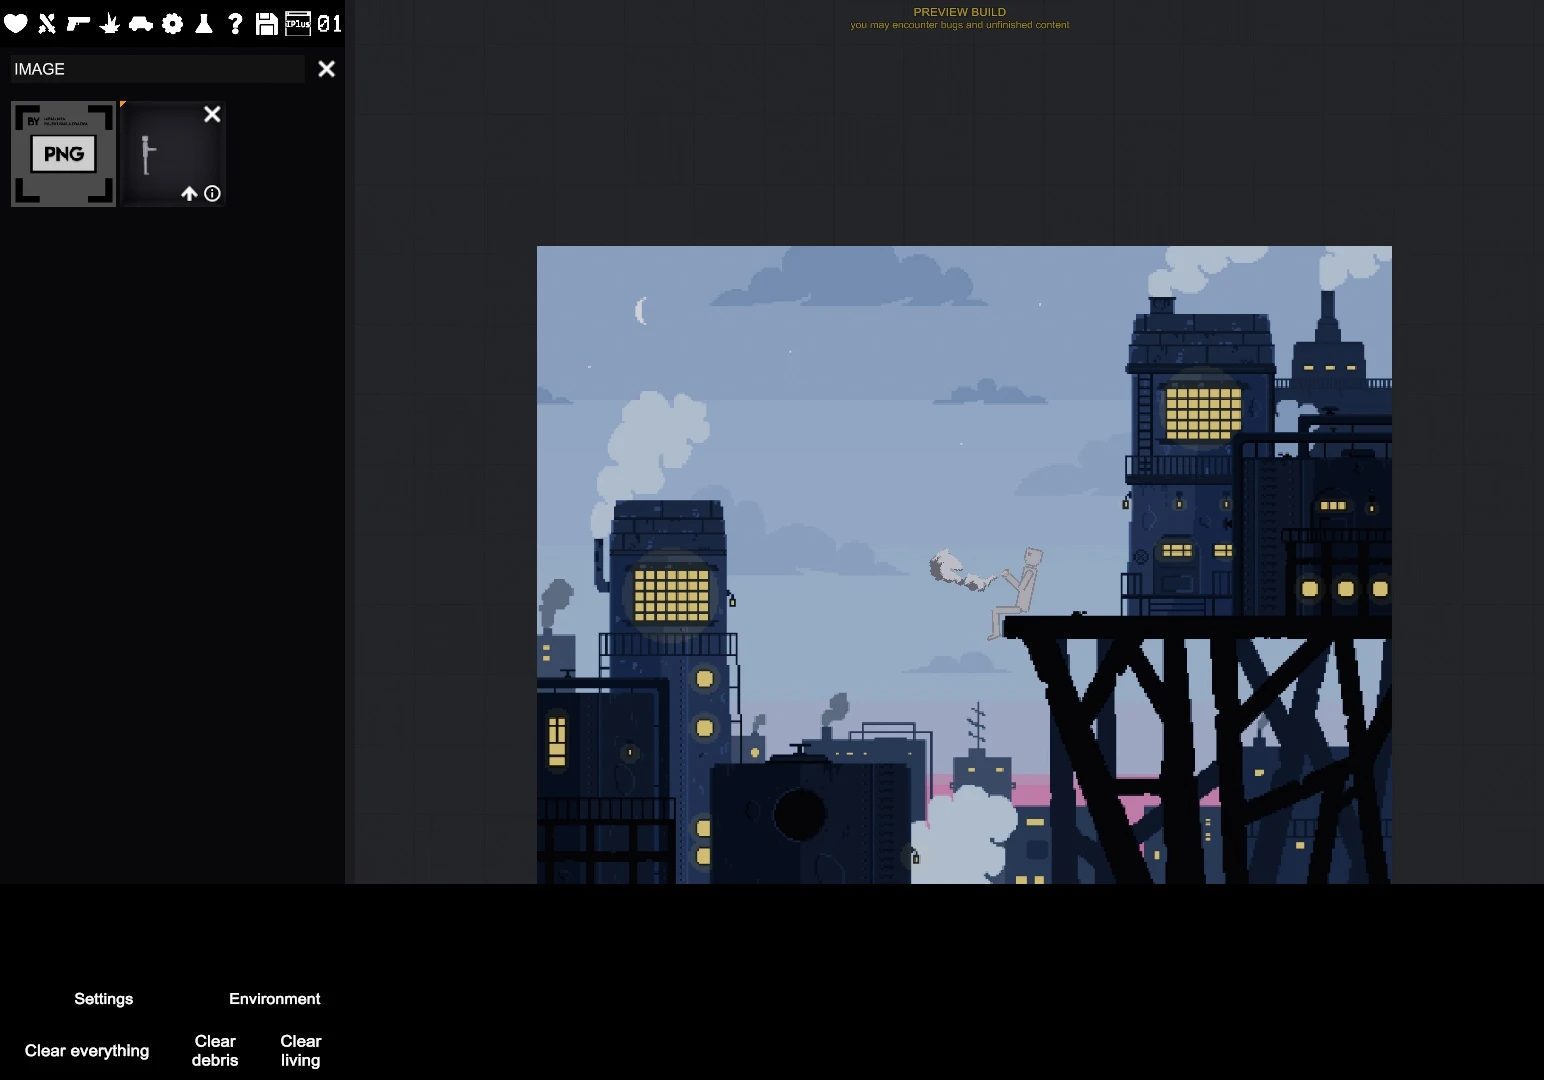Open the explosion explosives category
This screenshot has height=1080, width=1544.
tap(110, 23)
